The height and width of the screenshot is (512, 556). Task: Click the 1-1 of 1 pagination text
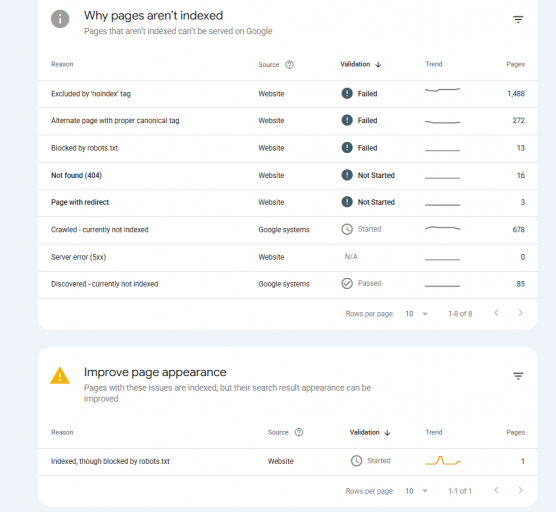point(460,491)
